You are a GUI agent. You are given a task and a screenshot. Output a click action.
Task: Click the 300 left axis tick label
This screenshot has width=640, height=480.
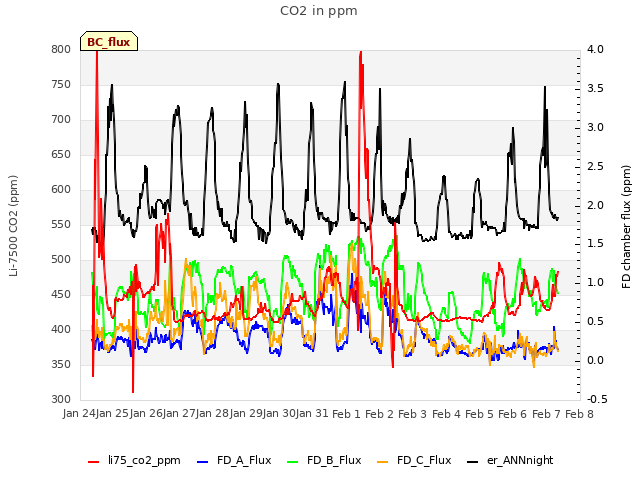(x=61, y=399)
